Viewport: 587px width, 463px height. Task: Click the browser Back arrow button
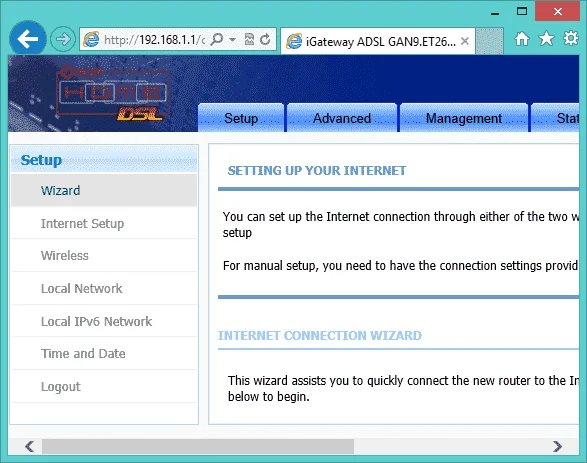[x=28, y=39]
